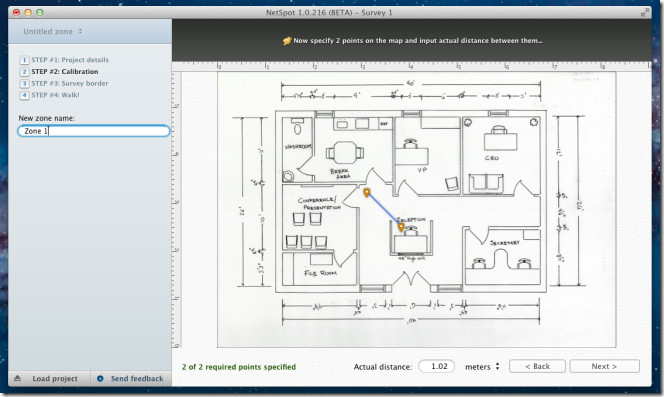Click the blue feedback icon

pyautogui.click(x=100, y=378)
